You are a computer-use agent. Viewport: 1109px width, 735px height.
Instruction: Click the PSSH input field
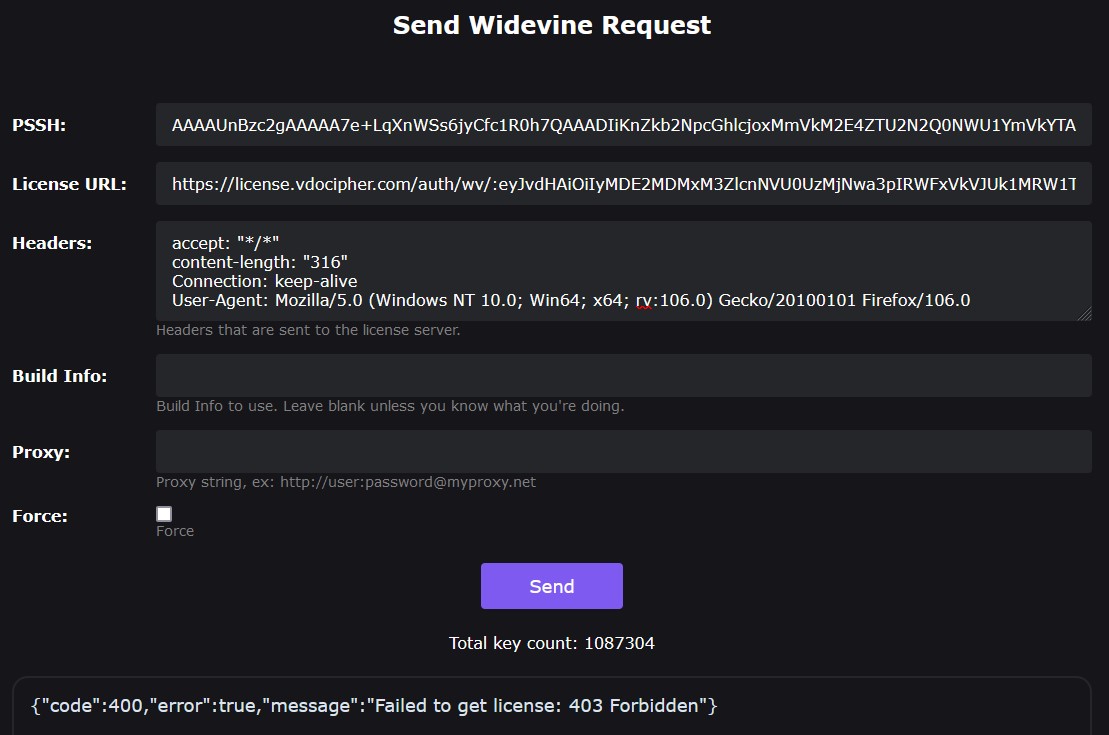tap(623, 125)
